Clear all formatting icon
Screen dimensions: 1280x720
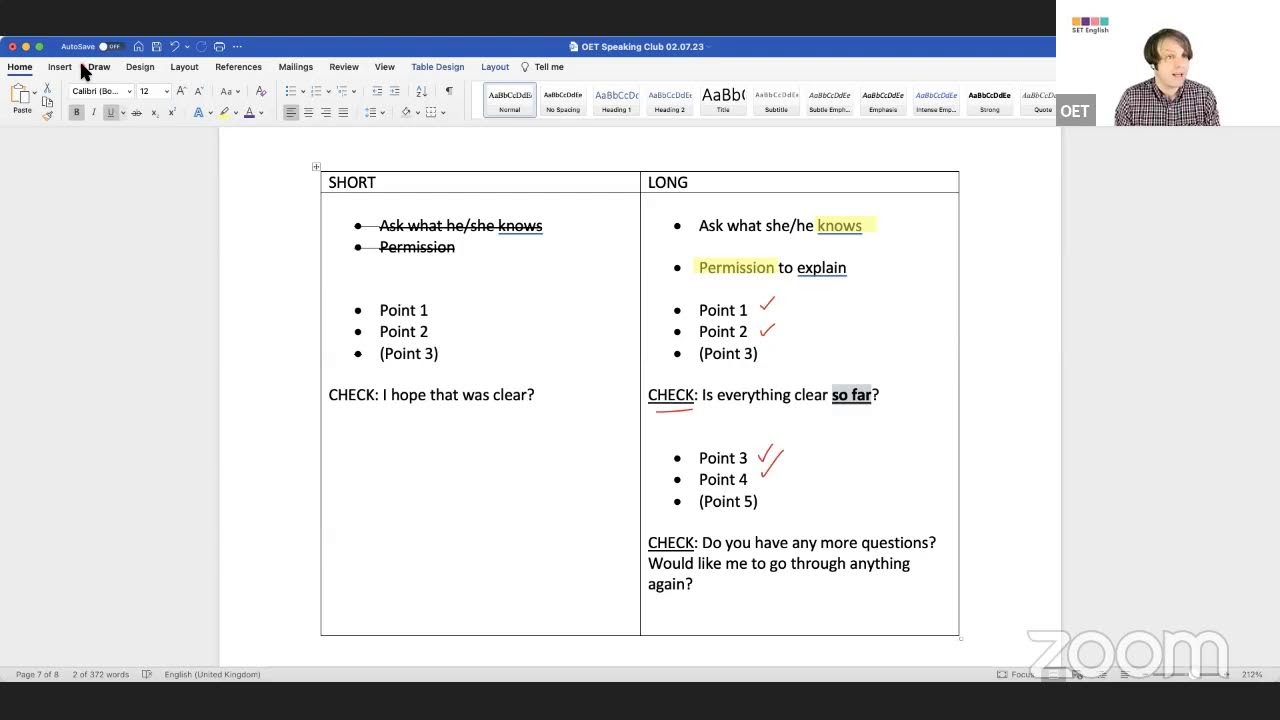click(261, 91)
